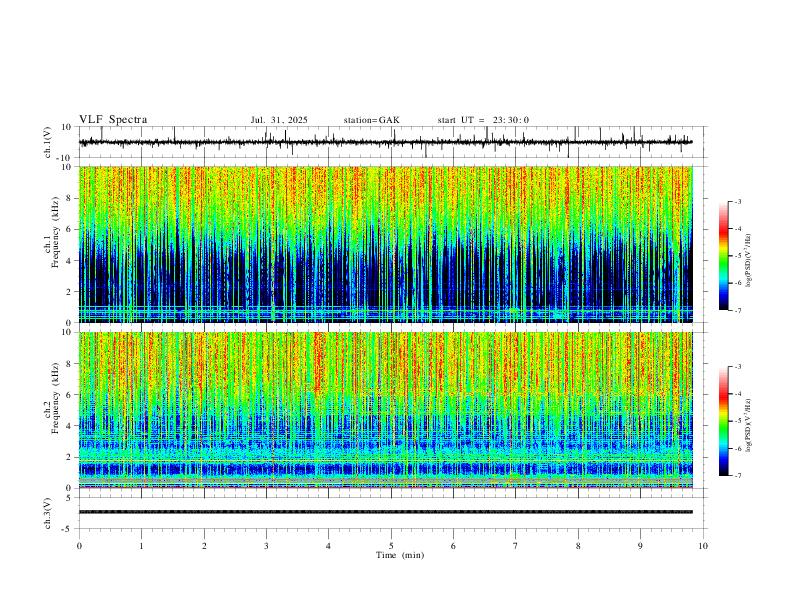Click the "8" tick on the time axis
This screenshot has height=612, width=792.
578,546
